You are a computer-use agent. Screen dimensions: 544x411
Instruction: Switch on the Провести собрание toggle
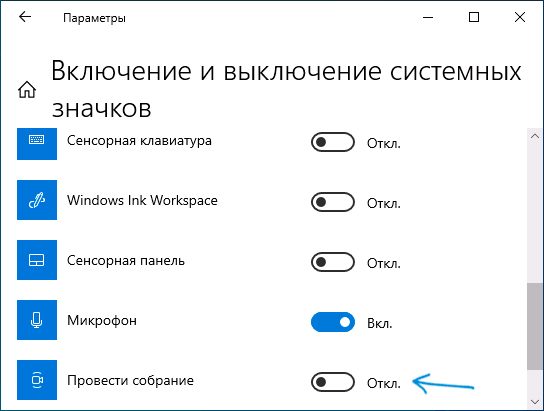click(333, 382)
